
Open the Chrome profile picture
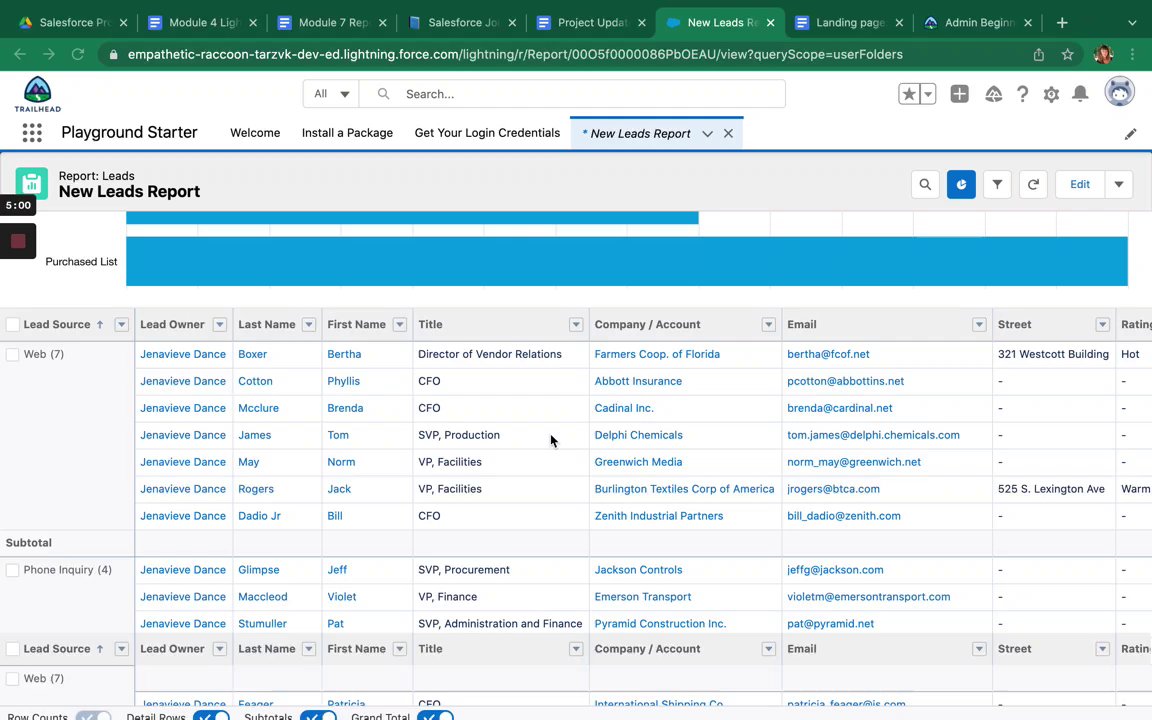pyautogui.click(x=1103, y=54)
